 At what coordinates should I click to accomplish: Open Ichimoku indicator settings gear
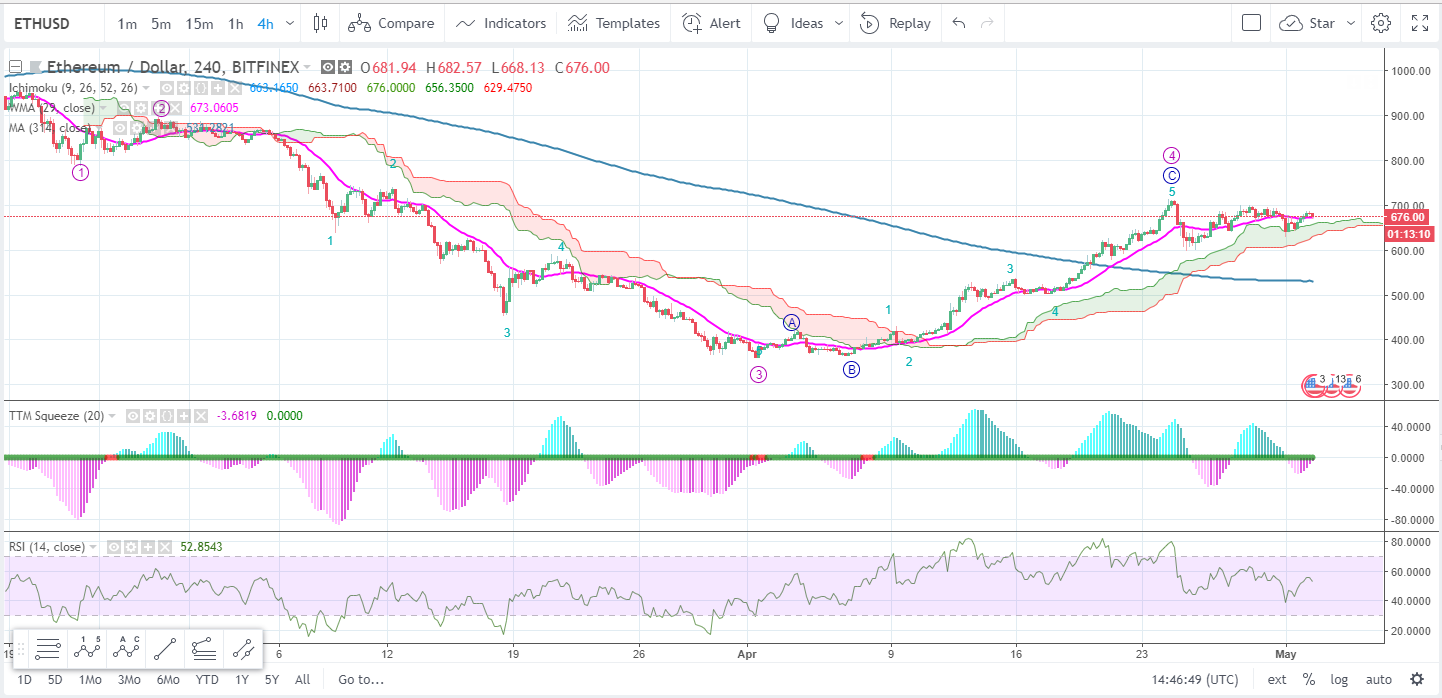[184, 88]
